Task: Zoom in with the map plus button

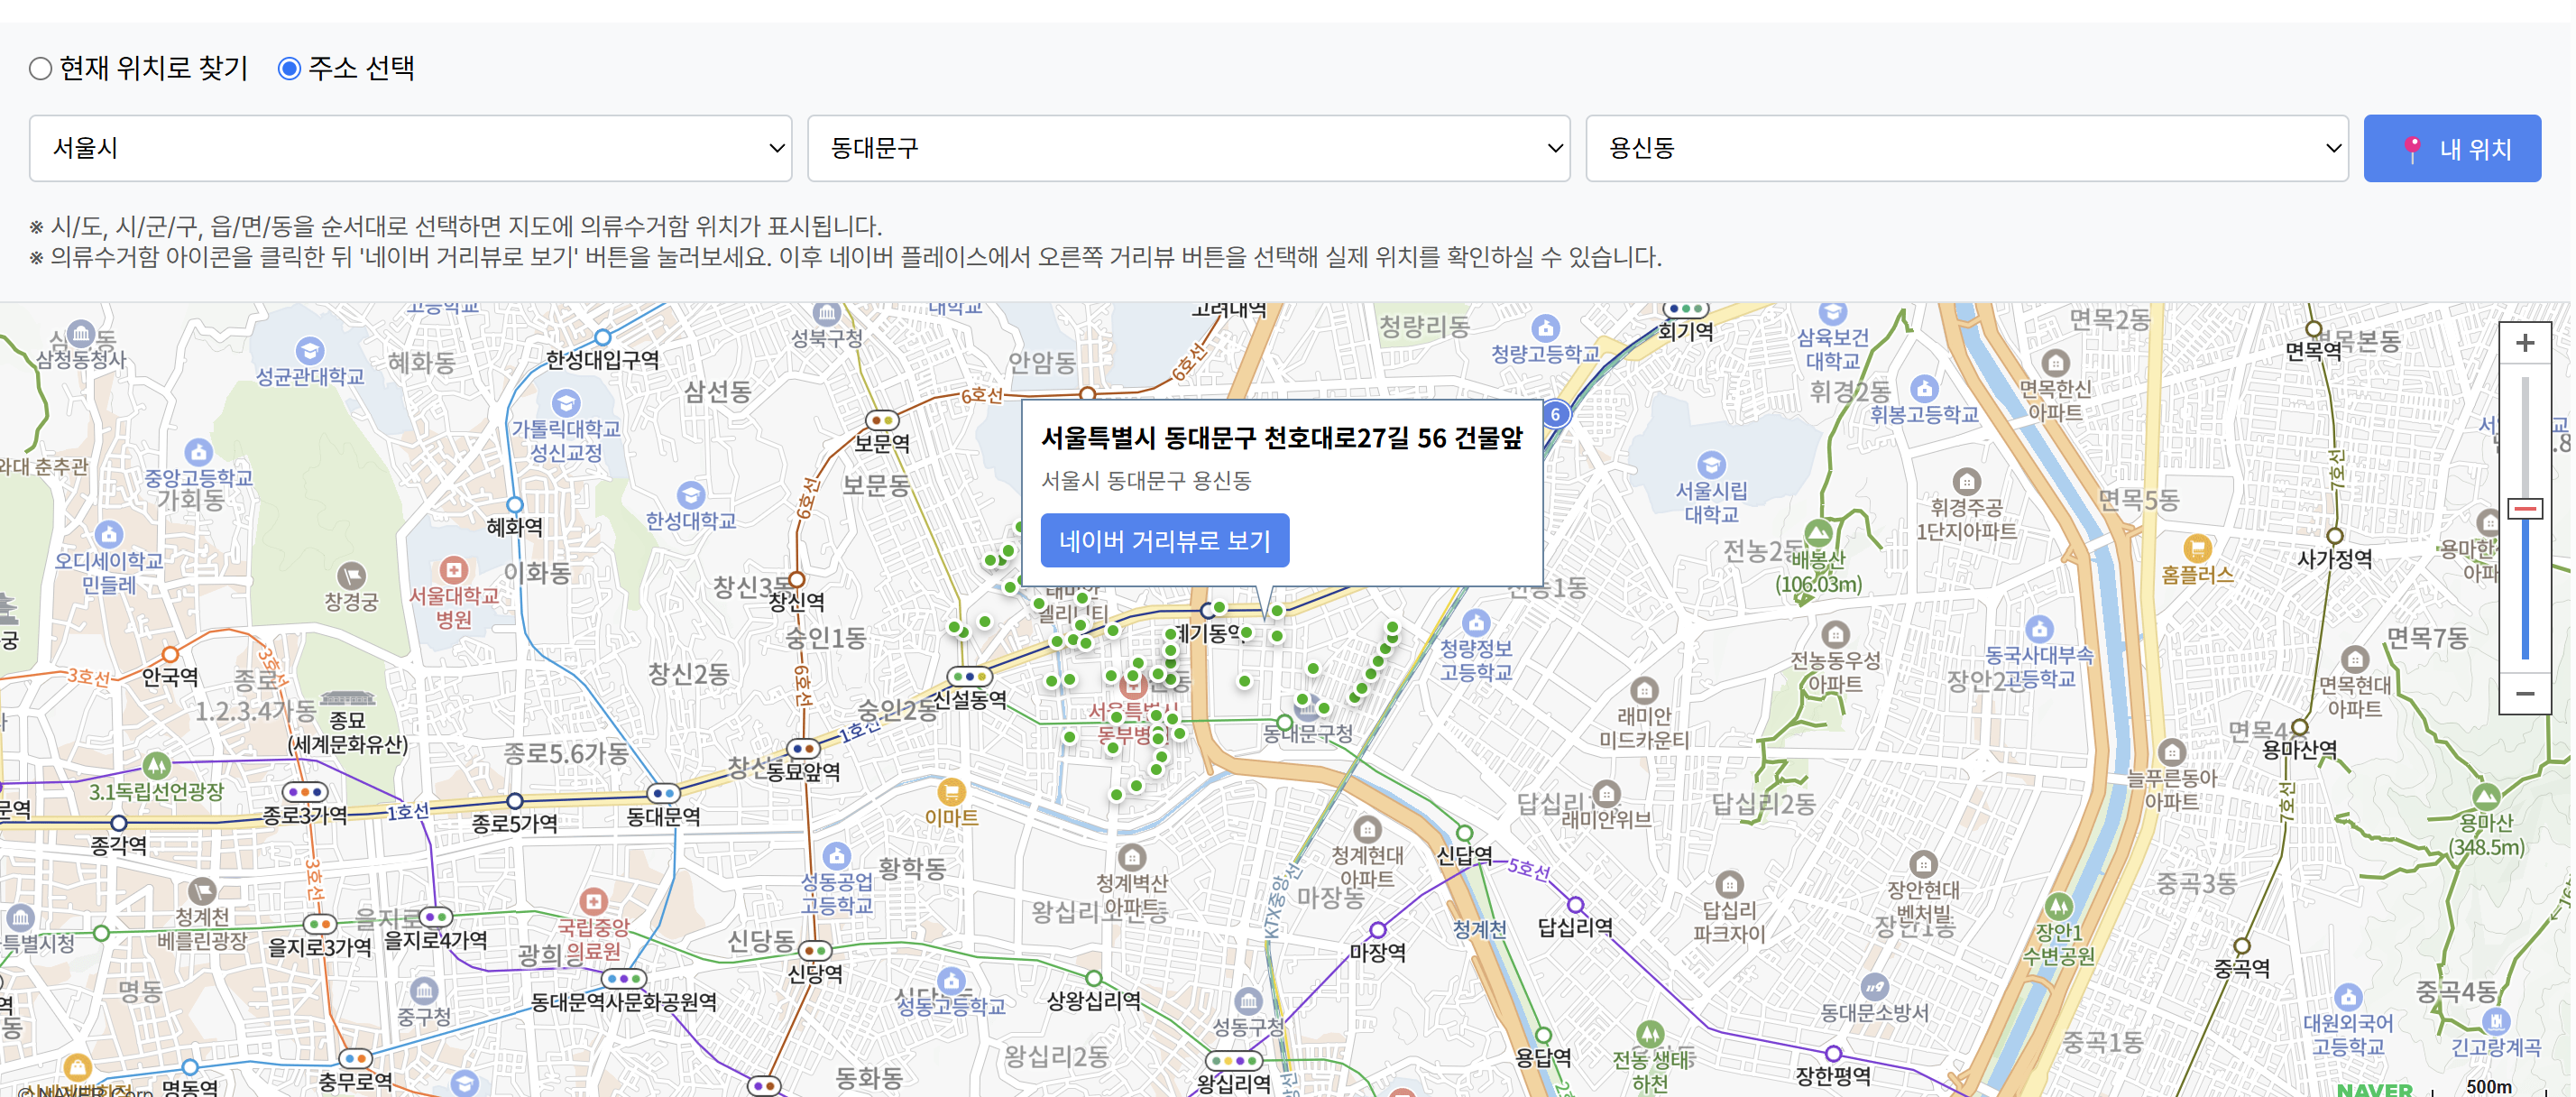Action: (x=2524, y=343)
